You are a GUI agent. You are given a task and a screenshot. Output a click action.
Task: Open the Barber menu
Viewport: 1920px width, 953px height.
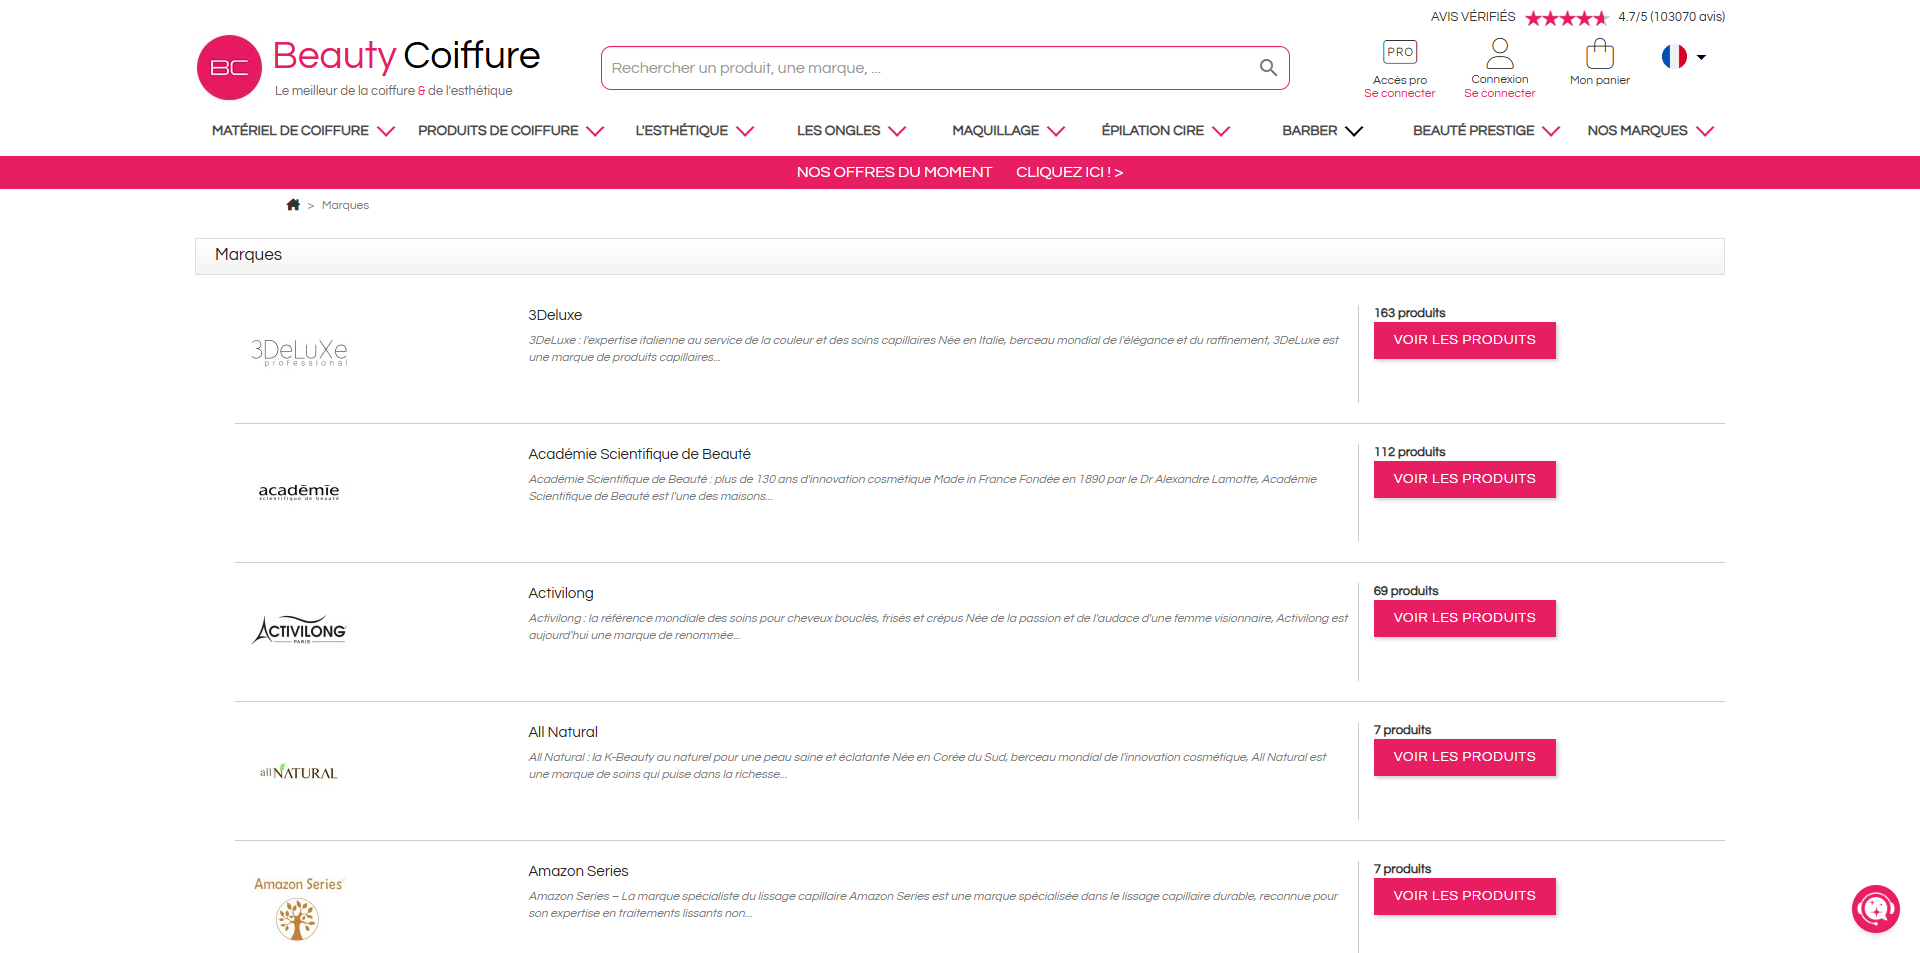coord(1322,131)
